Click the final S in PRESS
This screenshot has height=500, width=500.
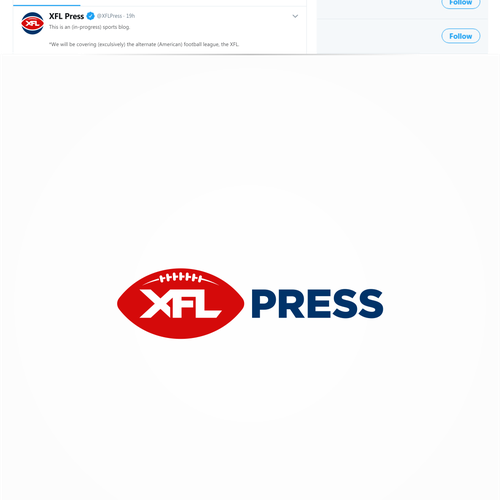[370, 304]
